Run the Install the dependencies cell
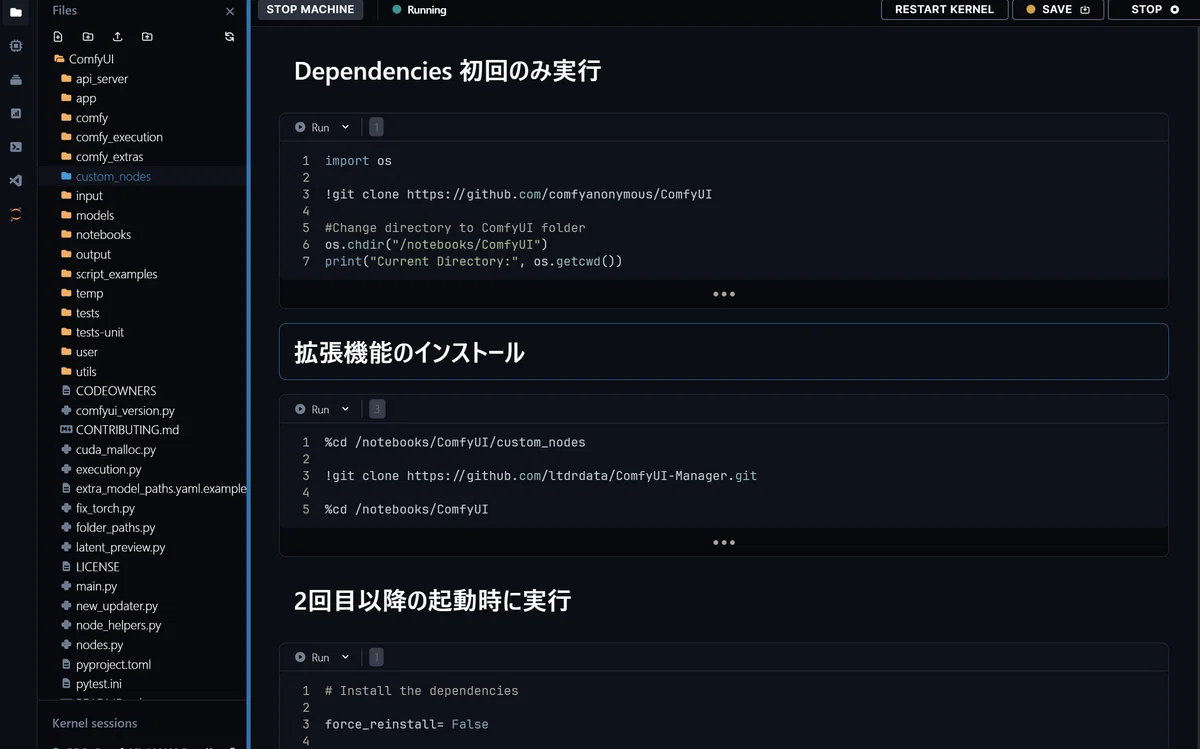The image size is (1200, 749). 311,657
